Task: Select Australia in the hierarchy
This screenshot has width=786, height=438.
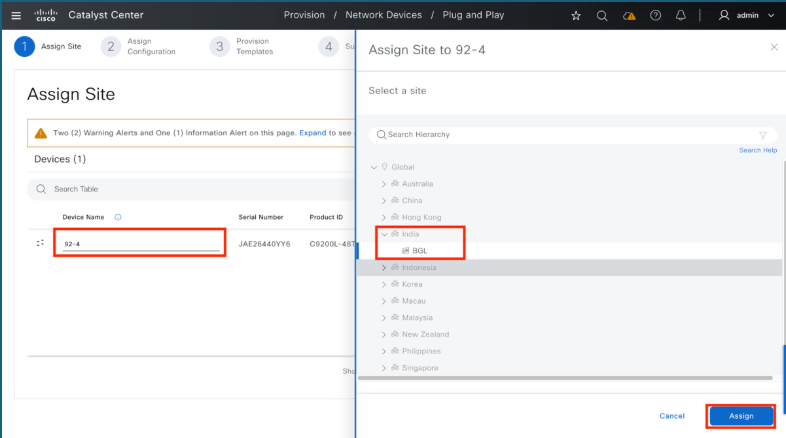Action: coord(417,184)
